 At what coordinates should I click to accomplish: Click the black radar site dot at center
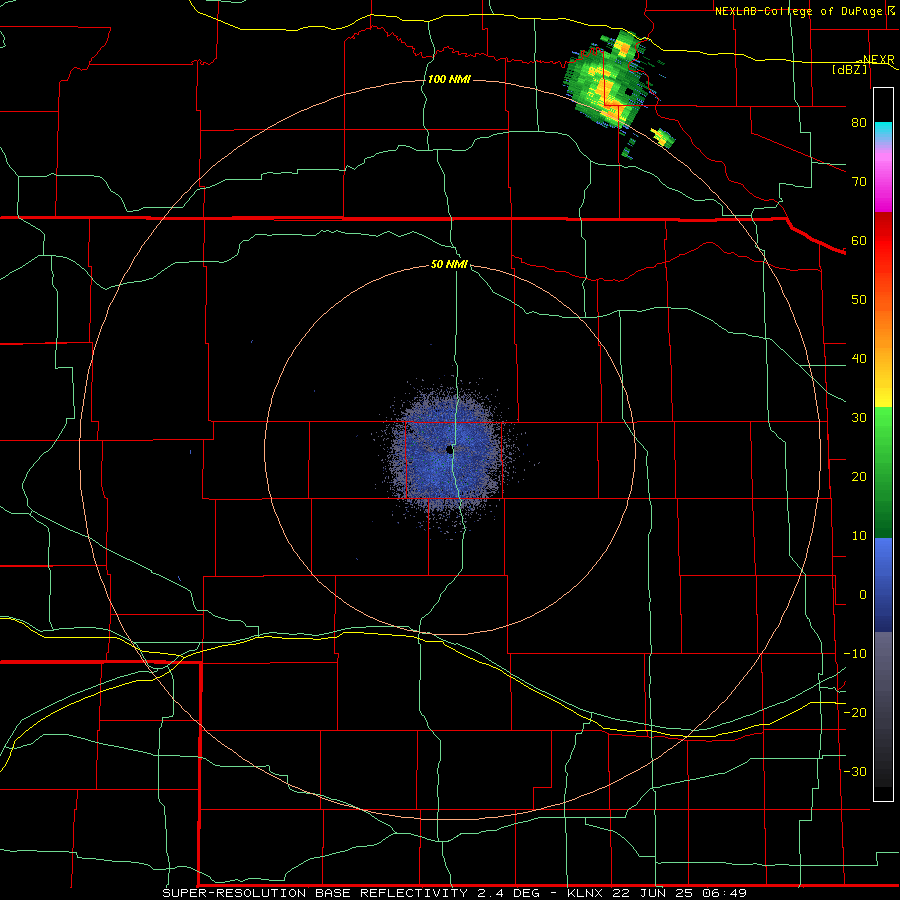pos(449,450)
